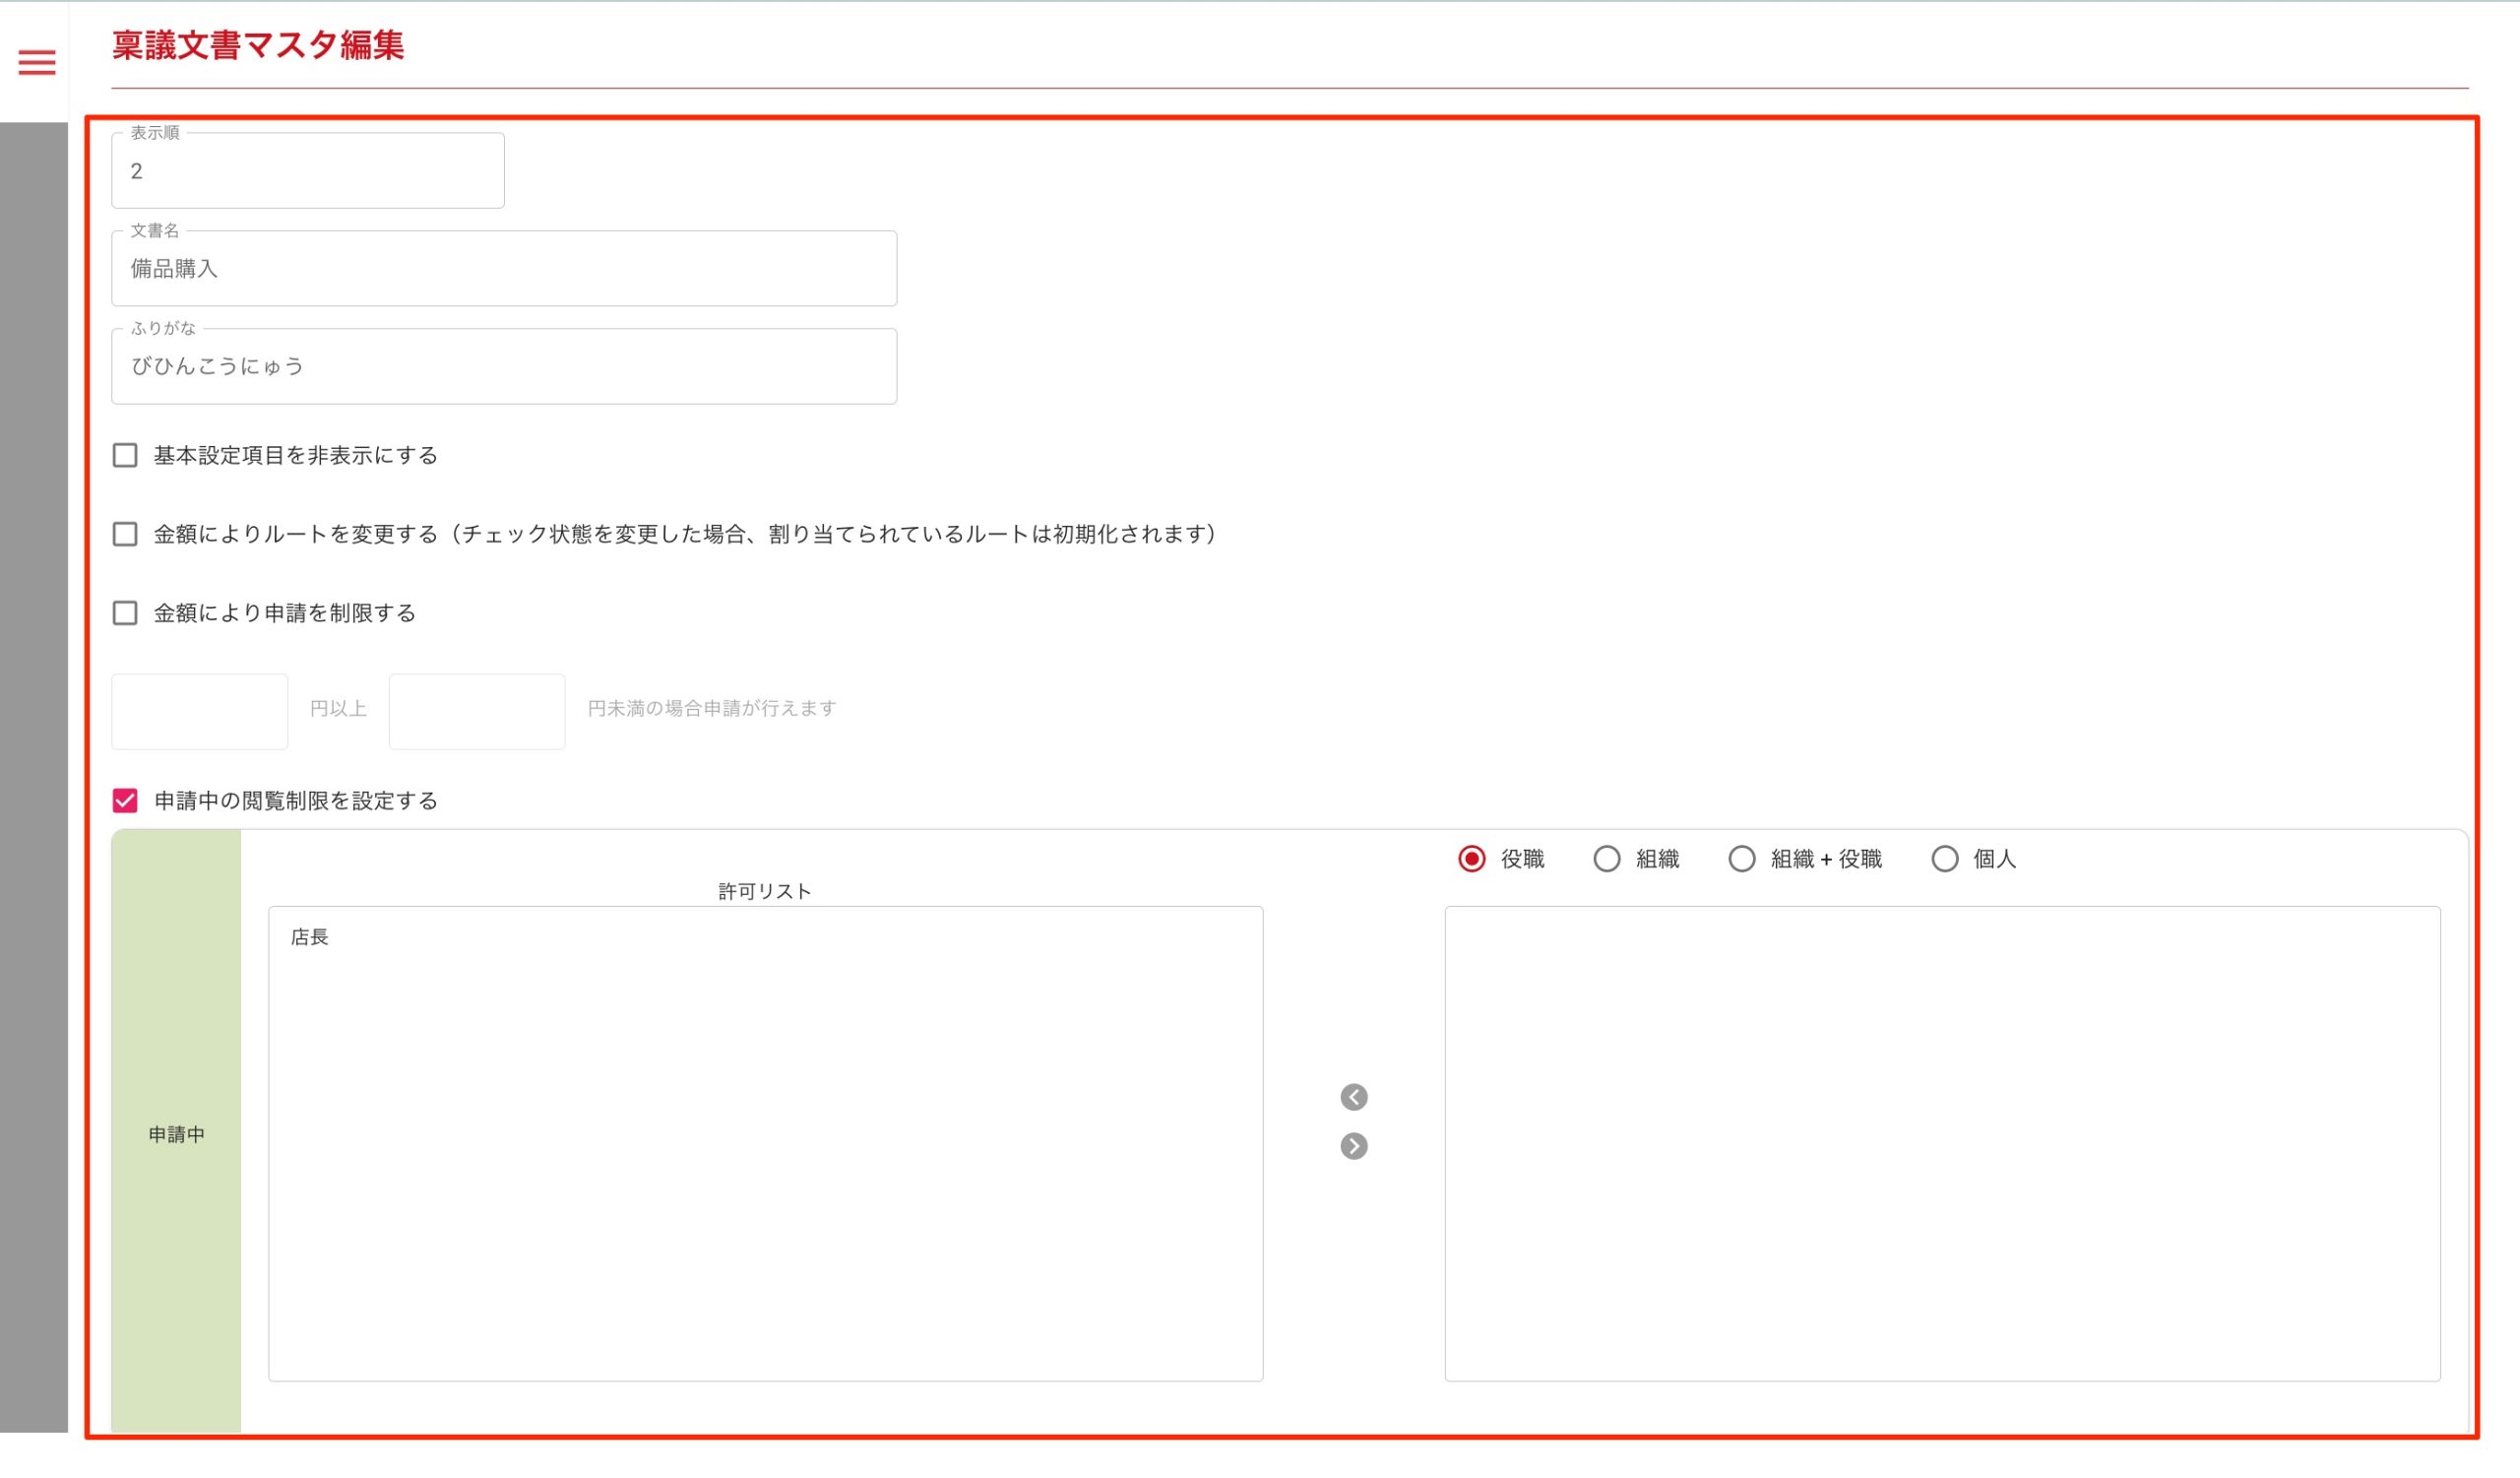
Task: Select the 個人 radio button
Action: click(x=1944, y=859)
